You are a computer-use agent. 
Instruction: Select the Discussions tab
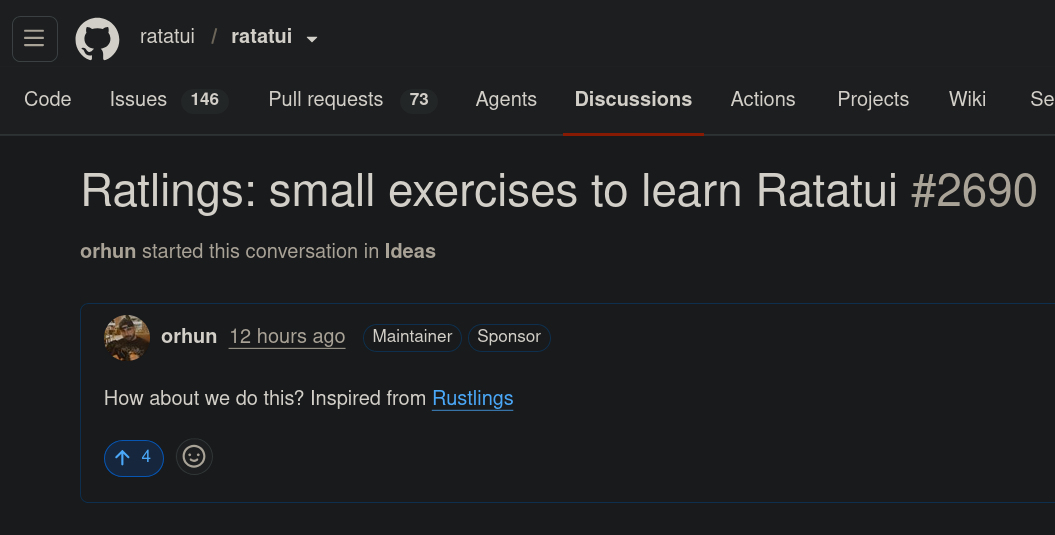633,99
